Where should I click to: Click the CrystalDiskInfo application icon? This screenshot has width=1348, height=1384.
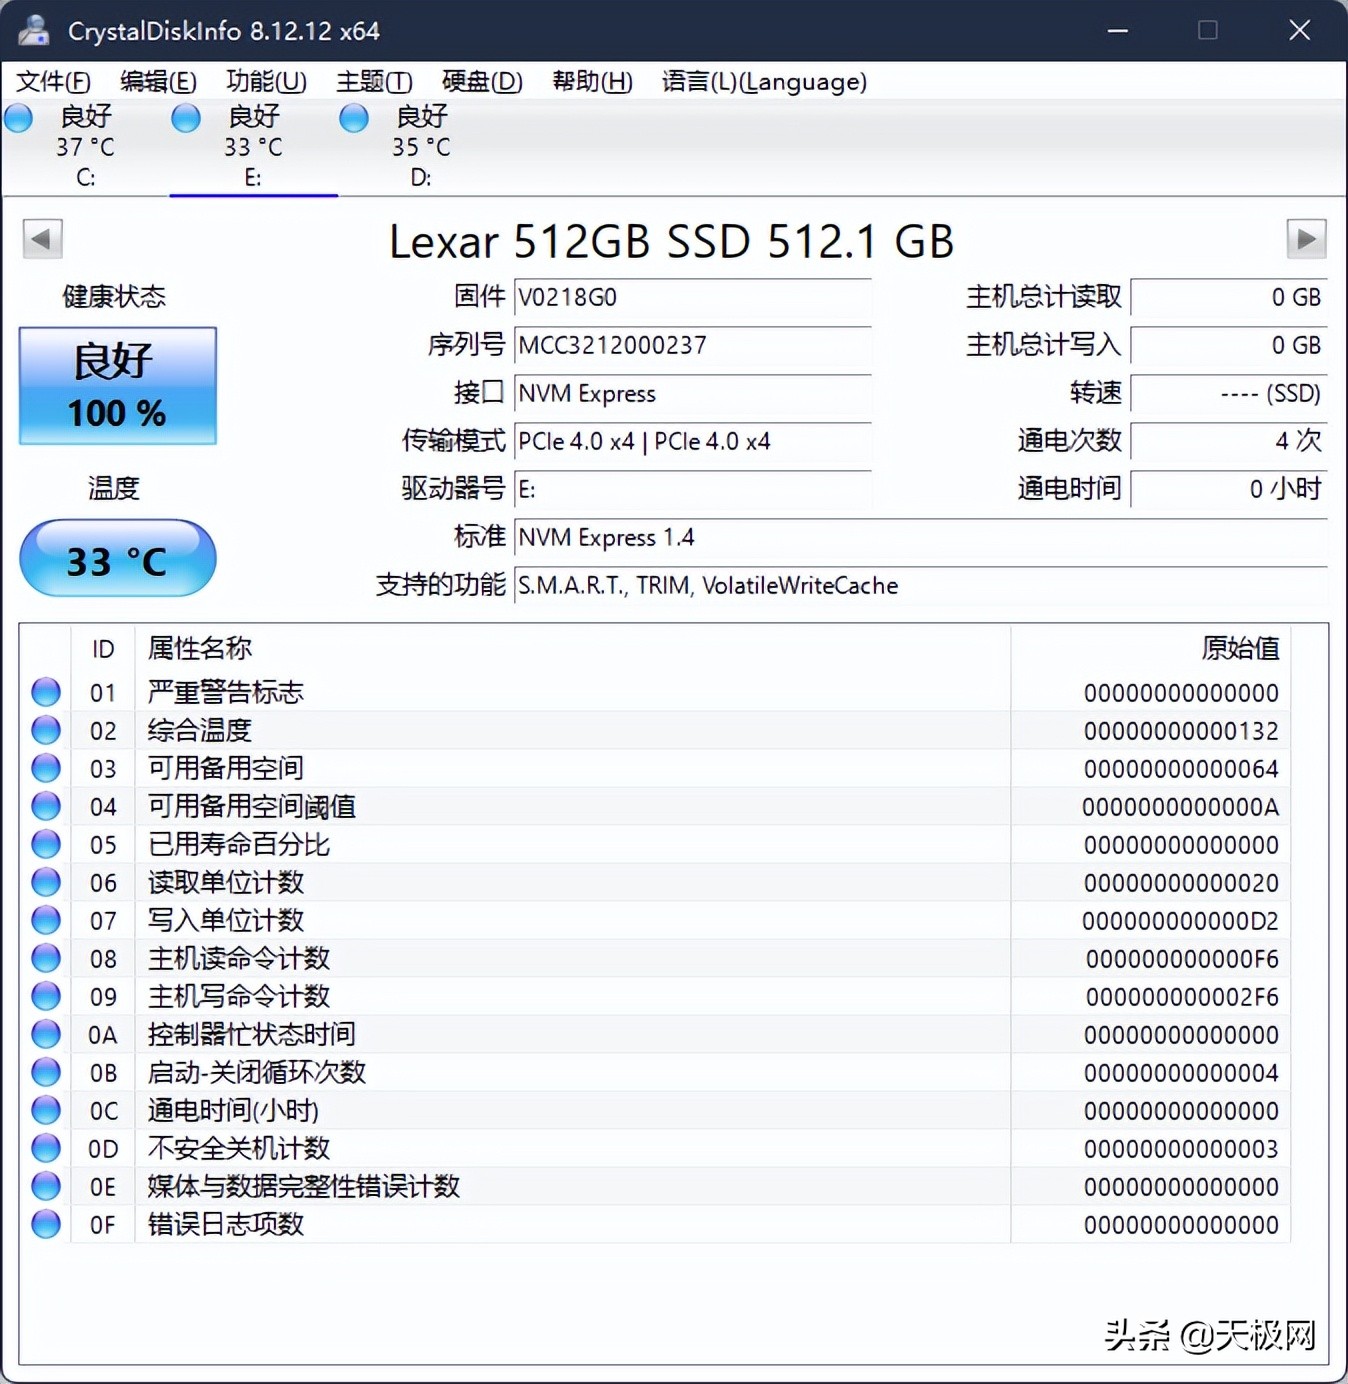(x=34, y=30)
